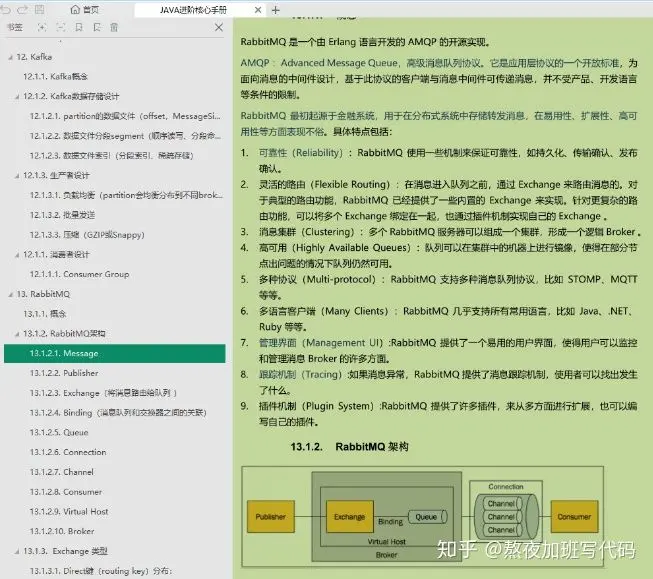The image size is (653, 579).
Task: Open bookmark 12. Kafka
Action: coord(34,57)
